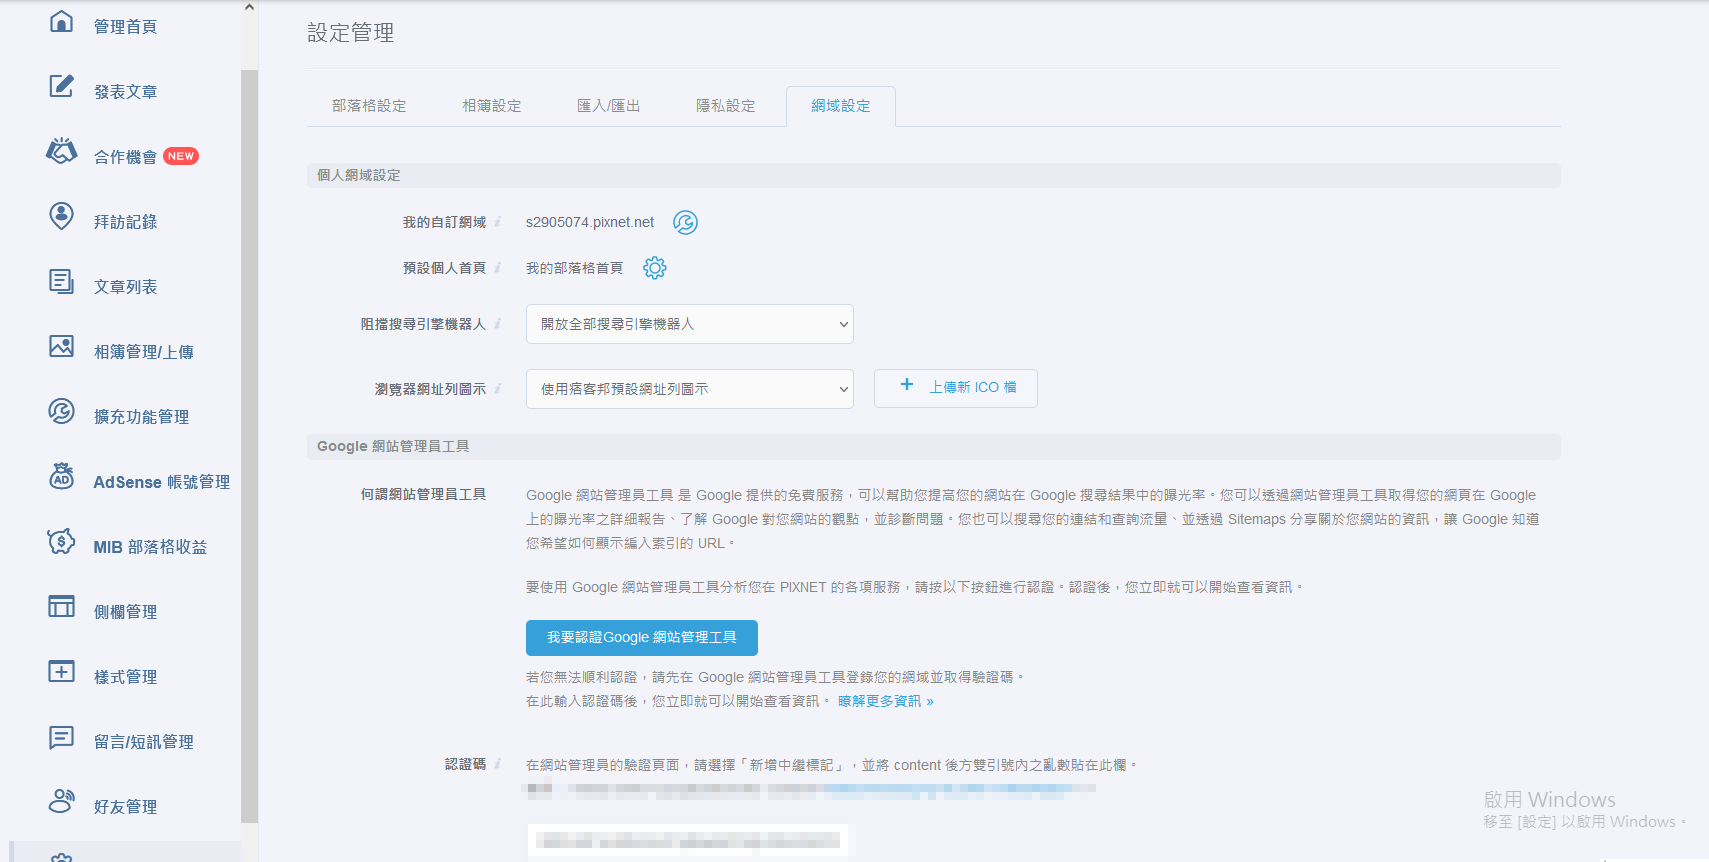Switch to the 隱私設定 tab
Screen dimensions: 1709x862
coord(725,106)
